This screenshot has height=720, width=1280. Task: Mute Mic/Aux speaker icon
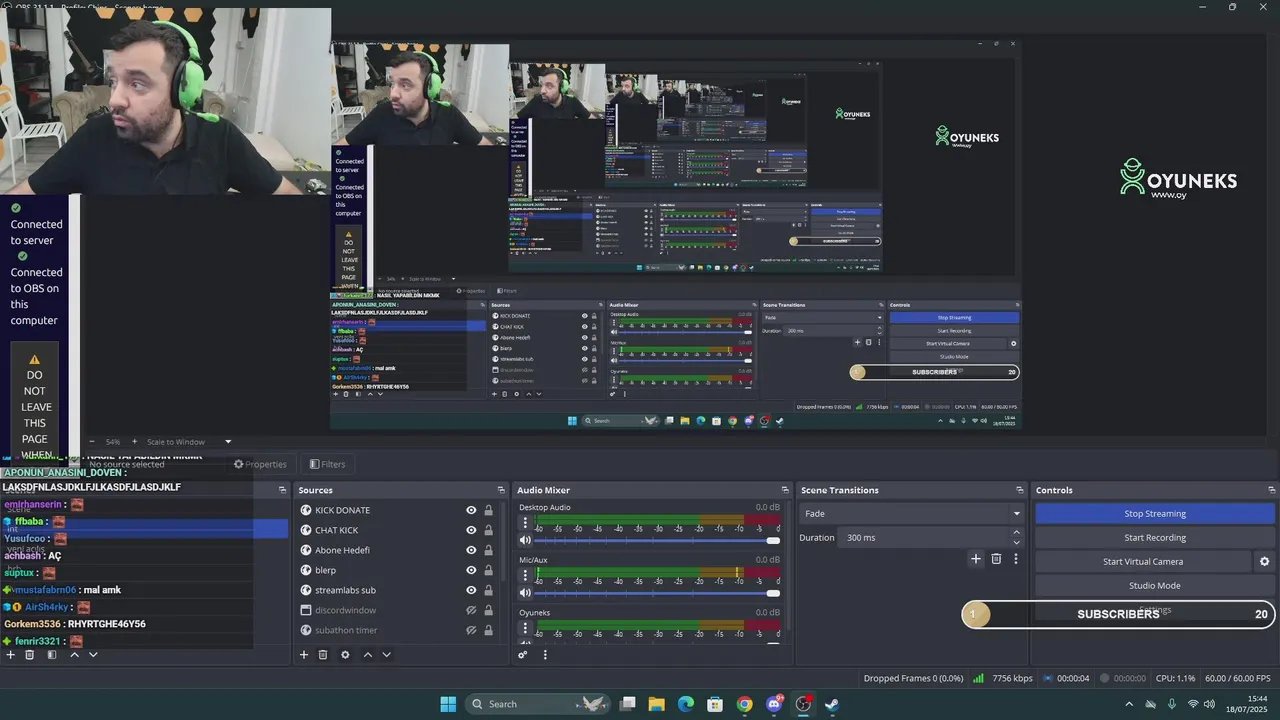point(525,593)
